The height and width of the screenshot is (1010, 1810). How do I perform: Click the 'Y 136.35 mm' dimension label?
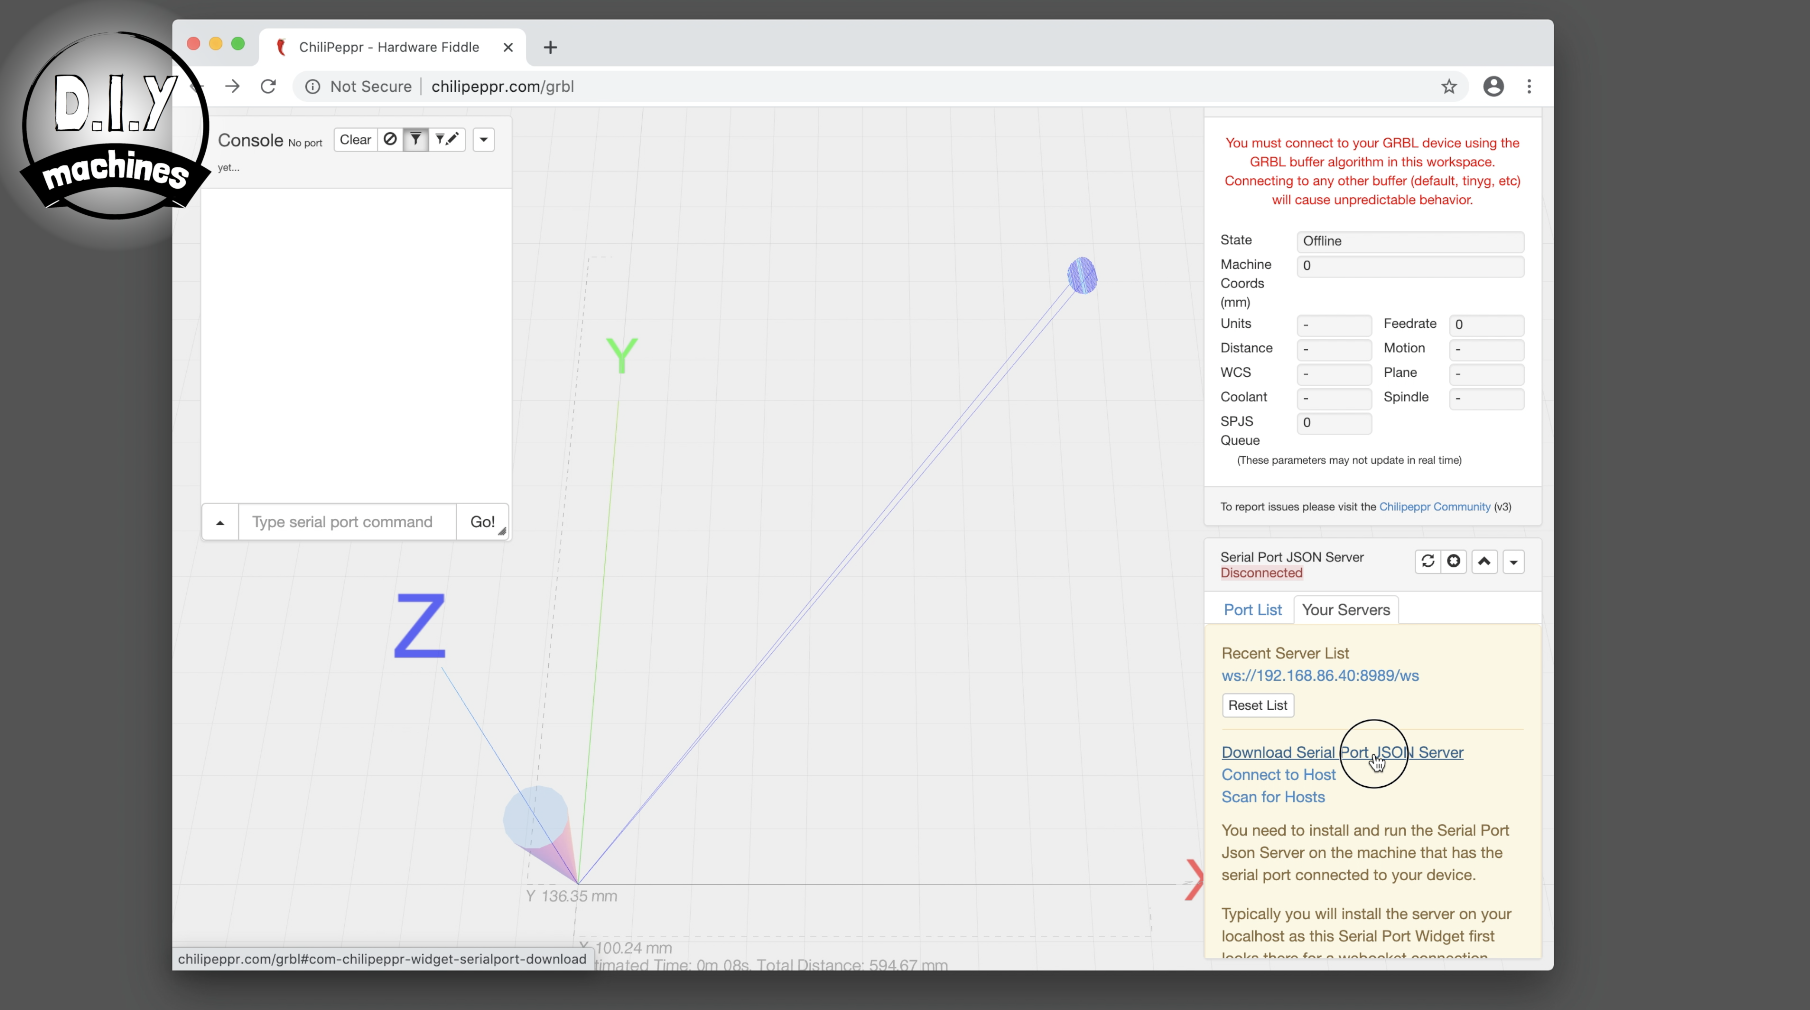pyautogui.click(x=571, y=896)
